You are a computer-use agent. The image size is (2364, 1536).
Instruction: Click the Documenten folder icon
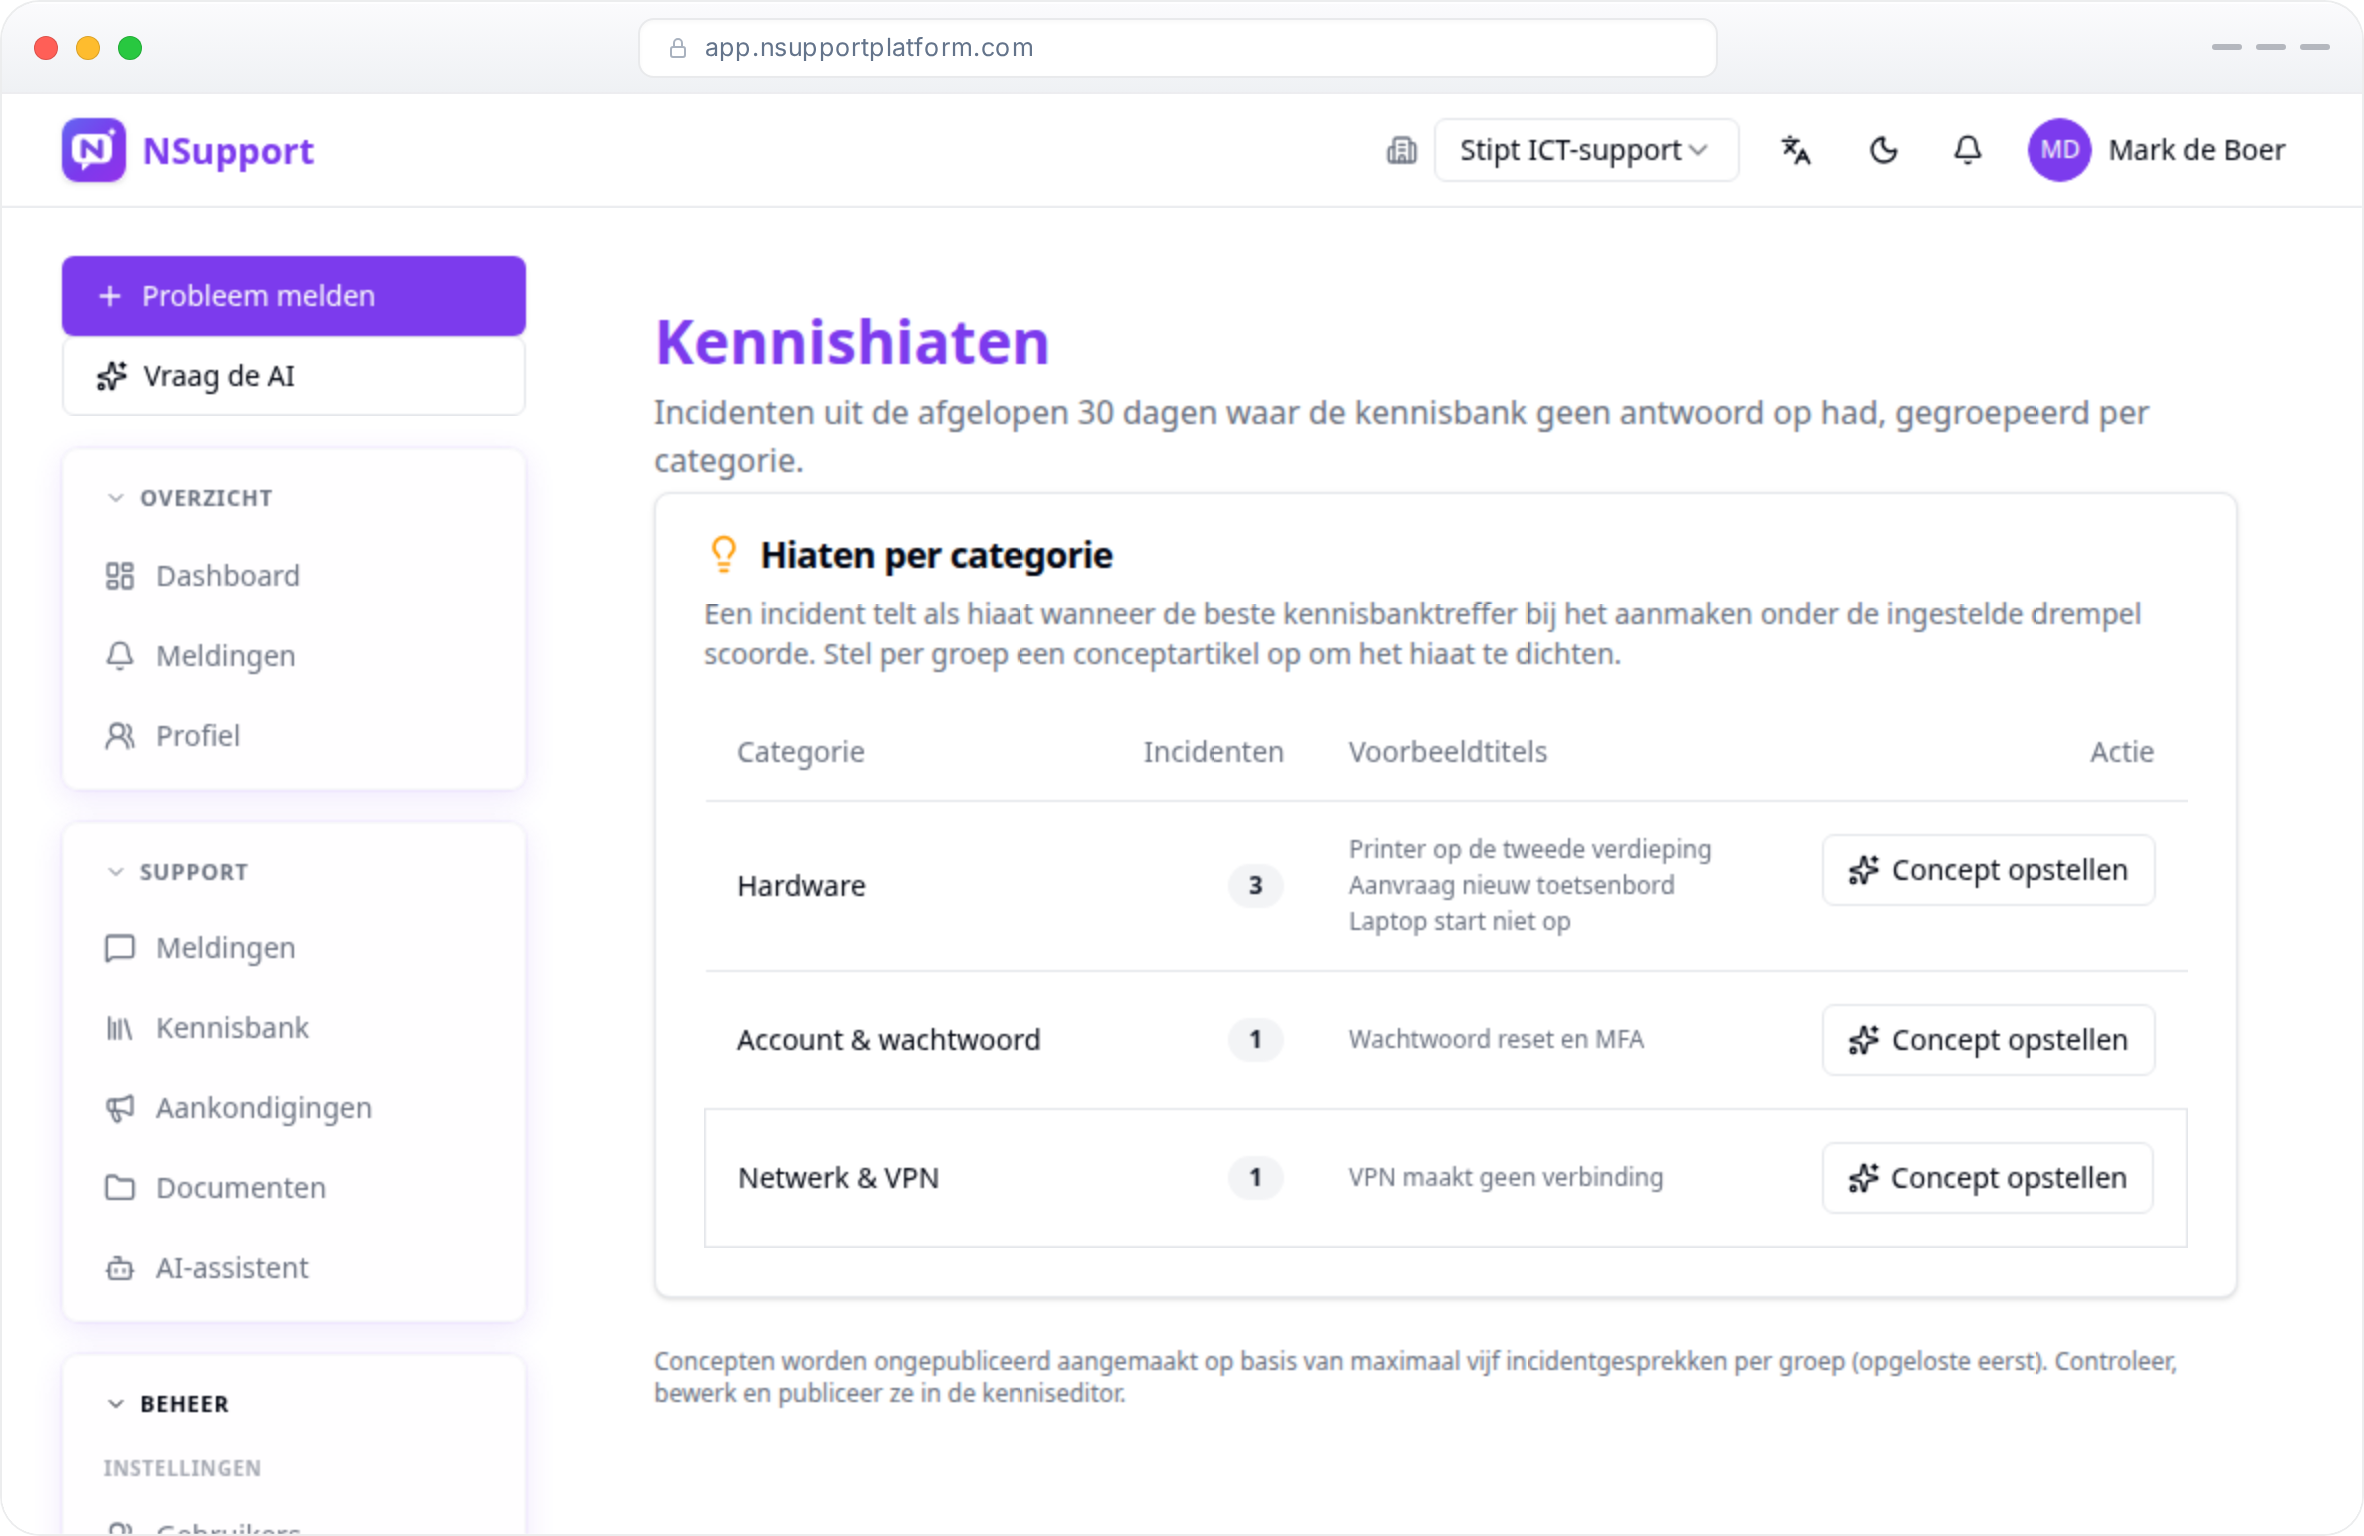coord(120,1188)
